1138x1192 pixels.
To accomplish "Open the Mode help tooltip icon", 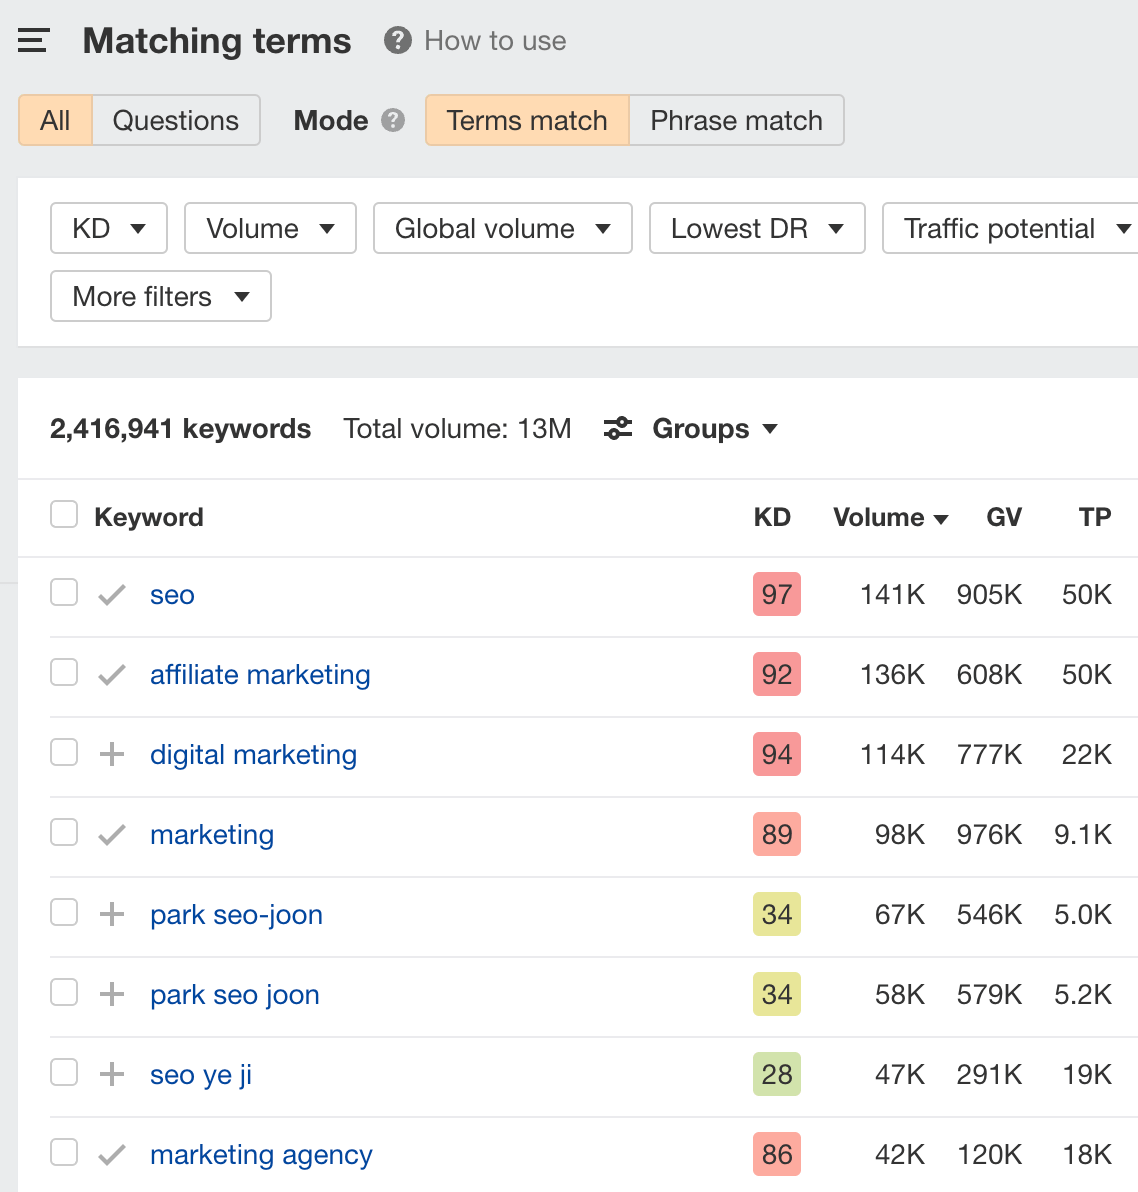I will pos(394,120).
